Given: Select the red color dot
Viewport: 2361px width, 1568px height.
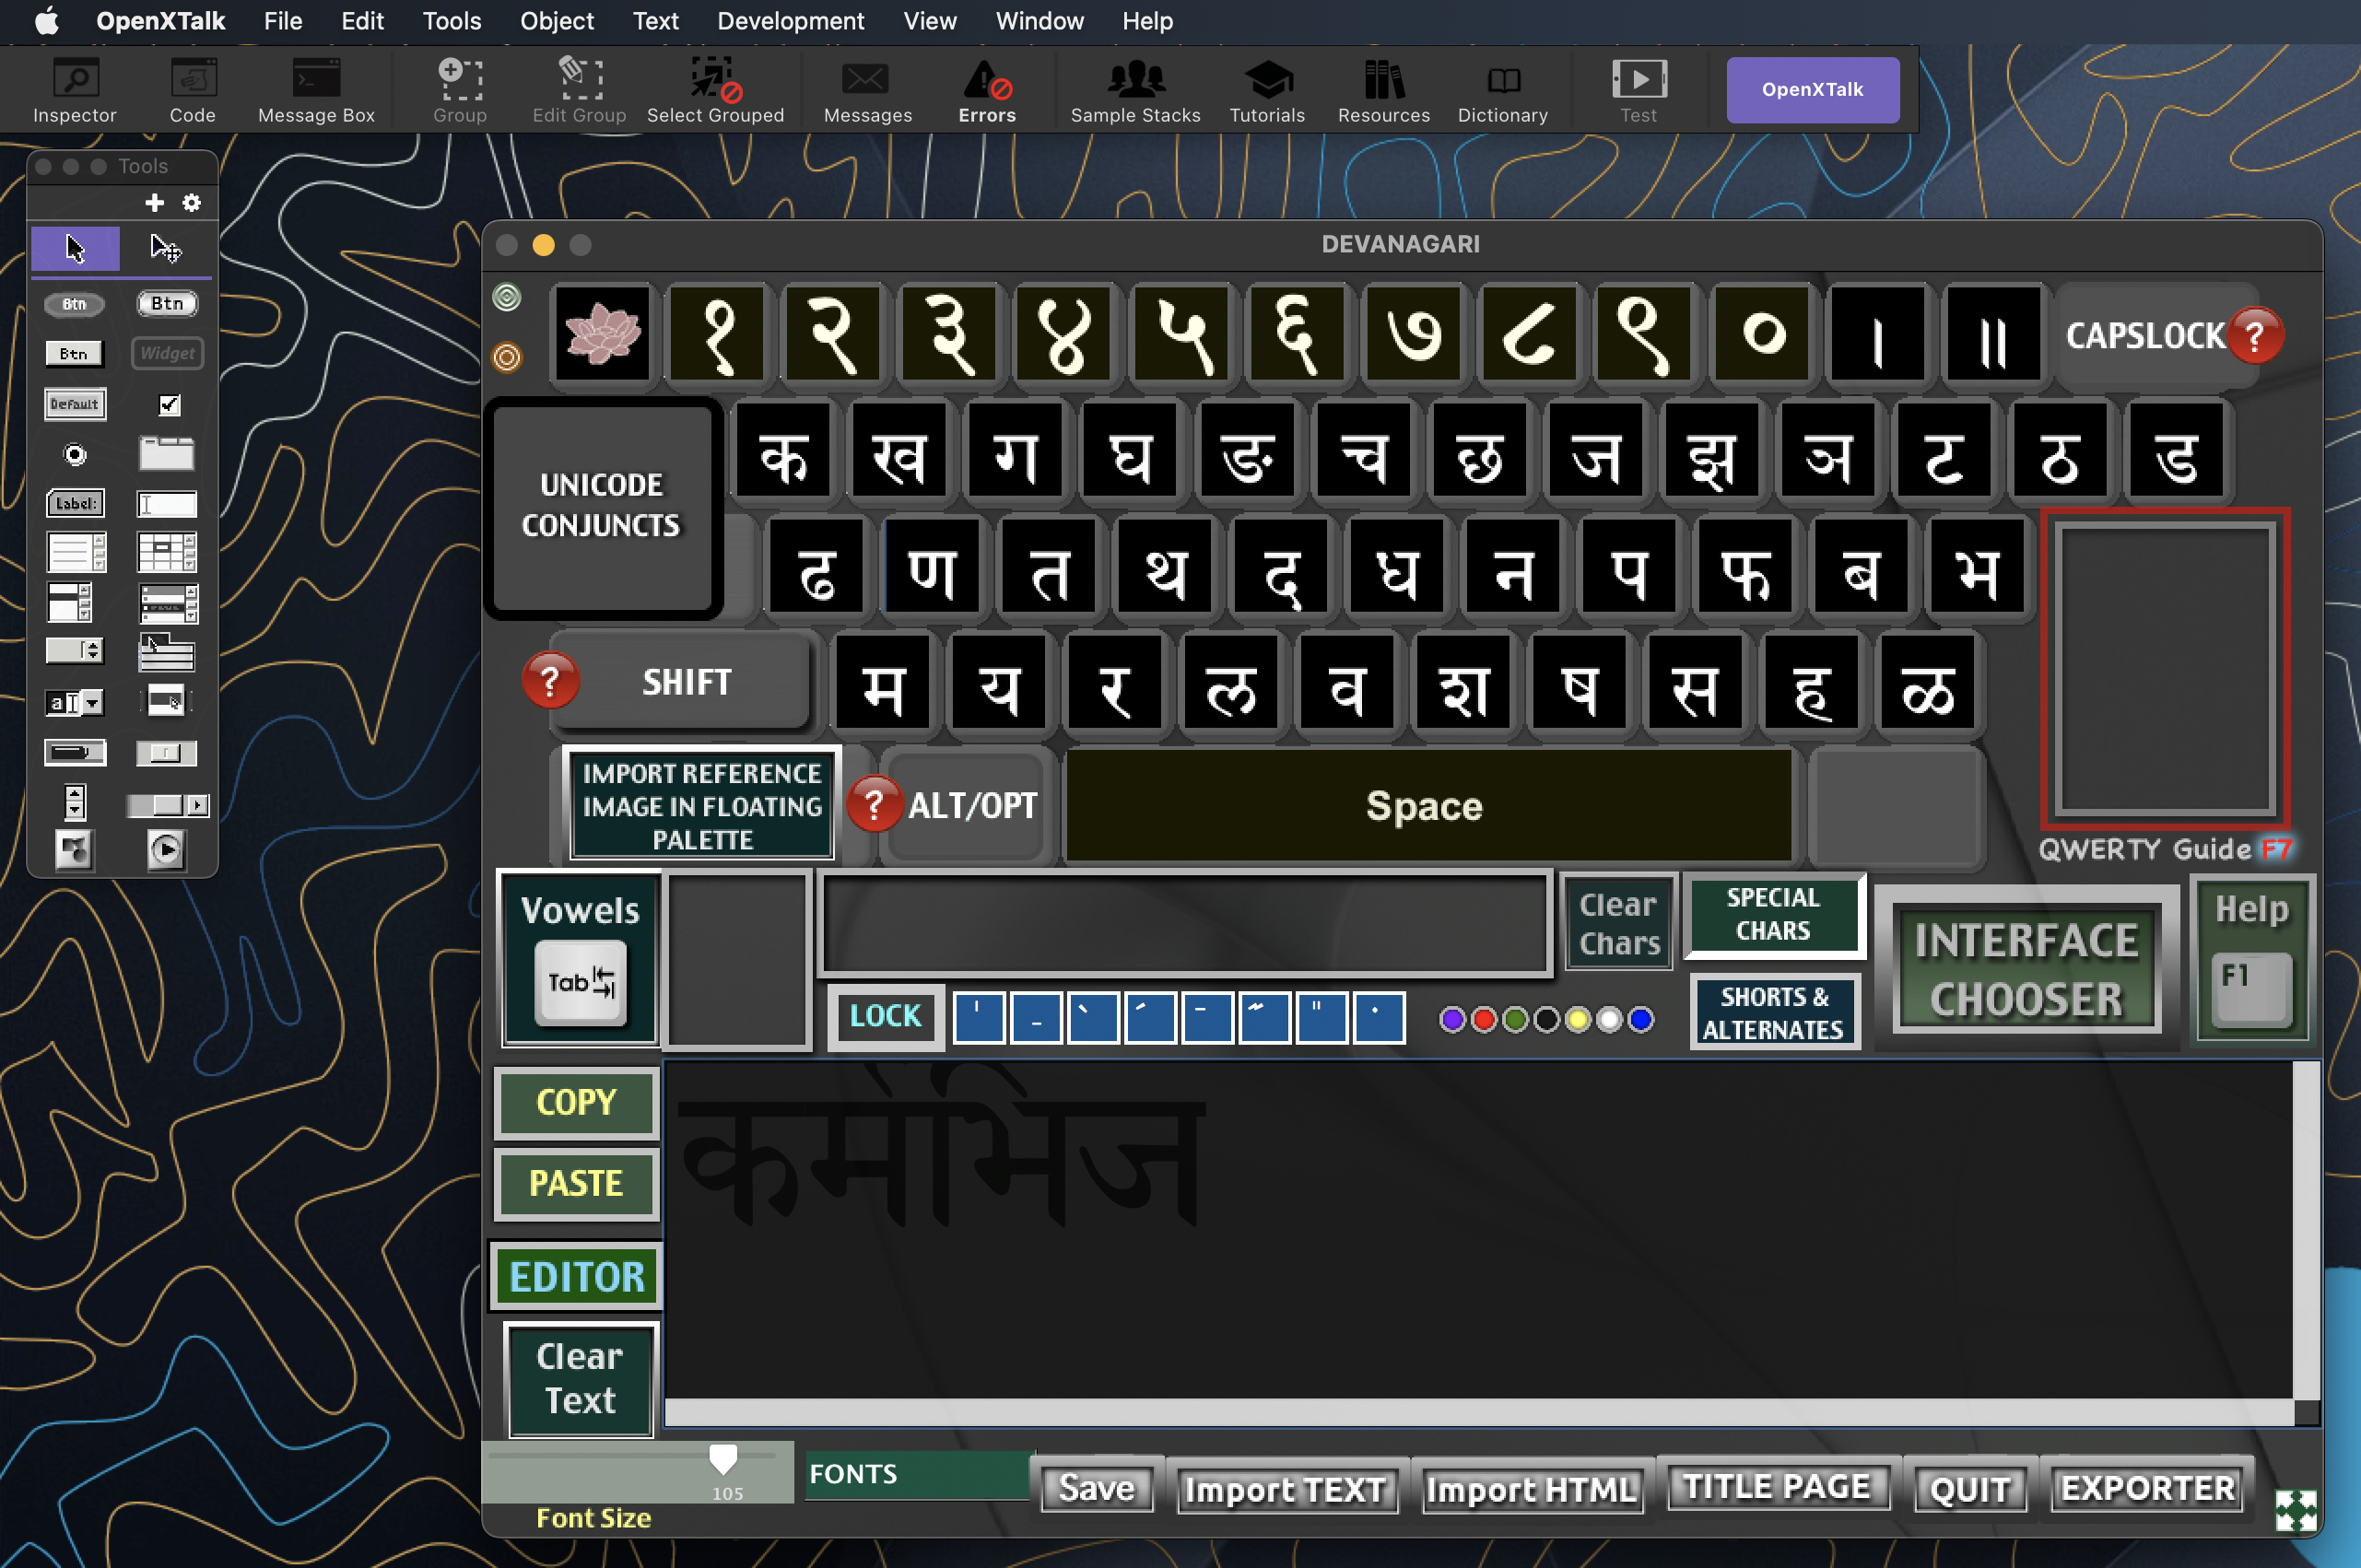Looking at the screenshot, I should click(x=1484, y=1019).
